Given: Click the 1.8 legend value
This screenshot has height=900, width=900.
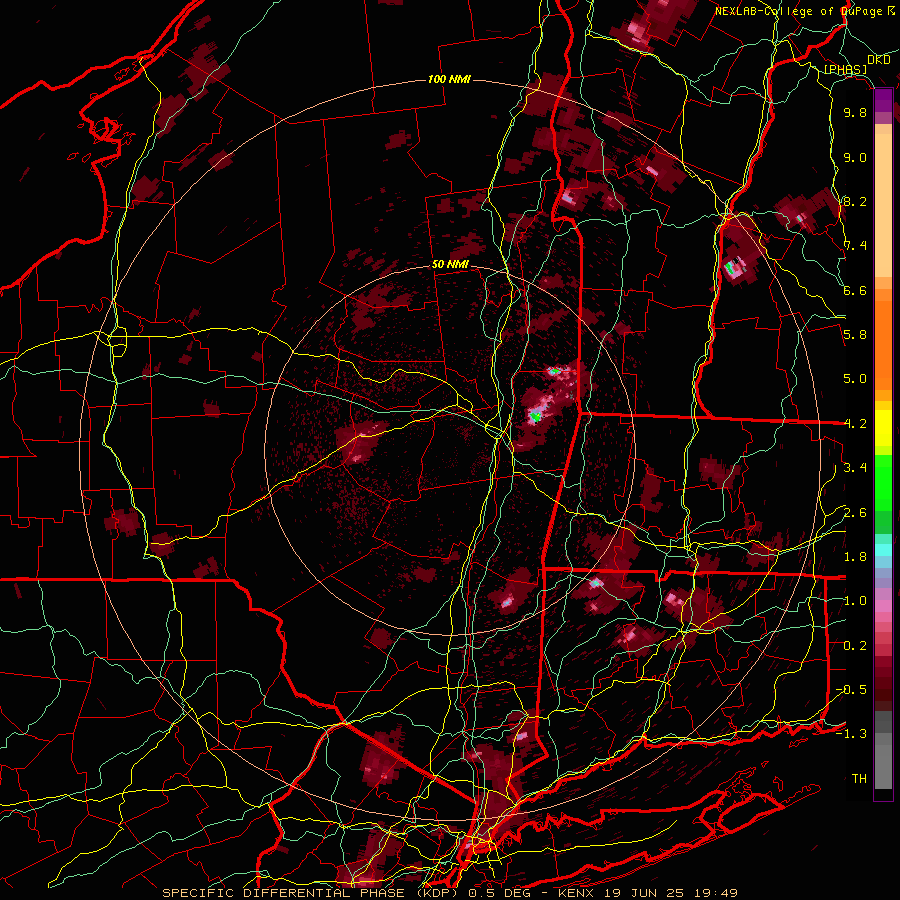Looking at the screenshot, I should click(855, 557).
